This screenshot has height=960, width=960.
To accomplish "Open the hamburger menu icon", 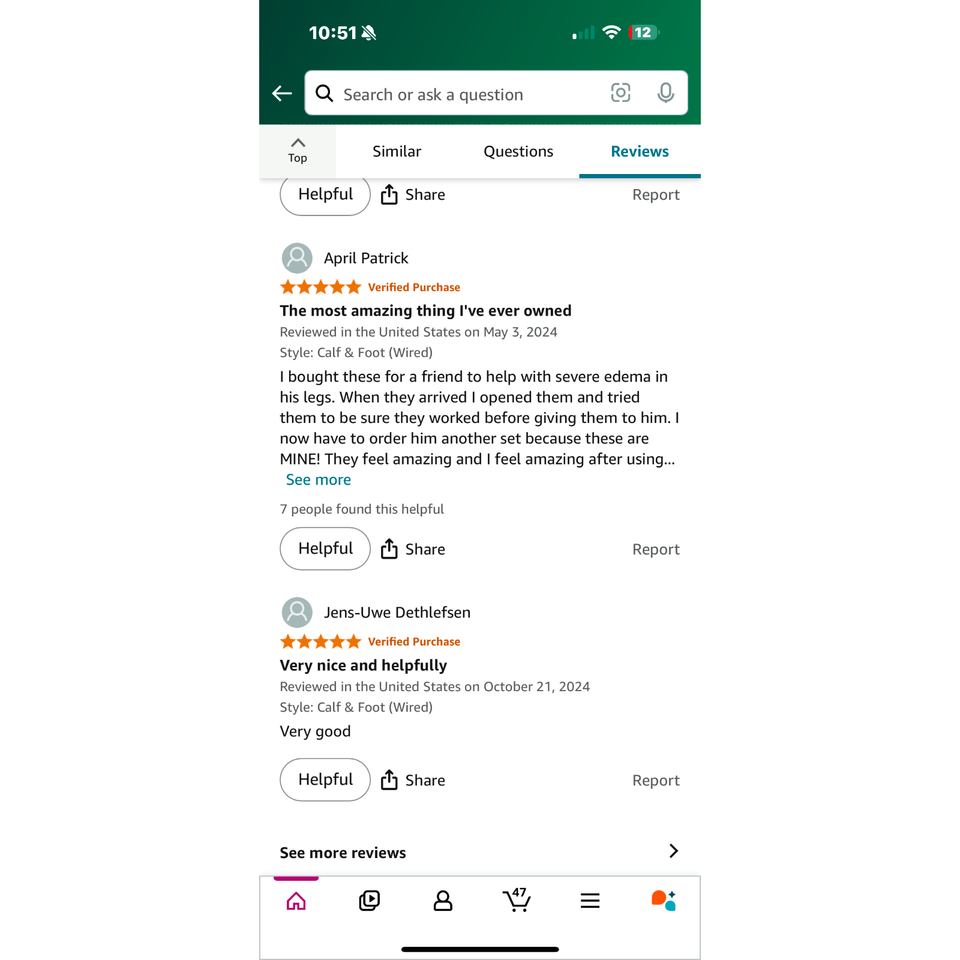I will point(590,901).
